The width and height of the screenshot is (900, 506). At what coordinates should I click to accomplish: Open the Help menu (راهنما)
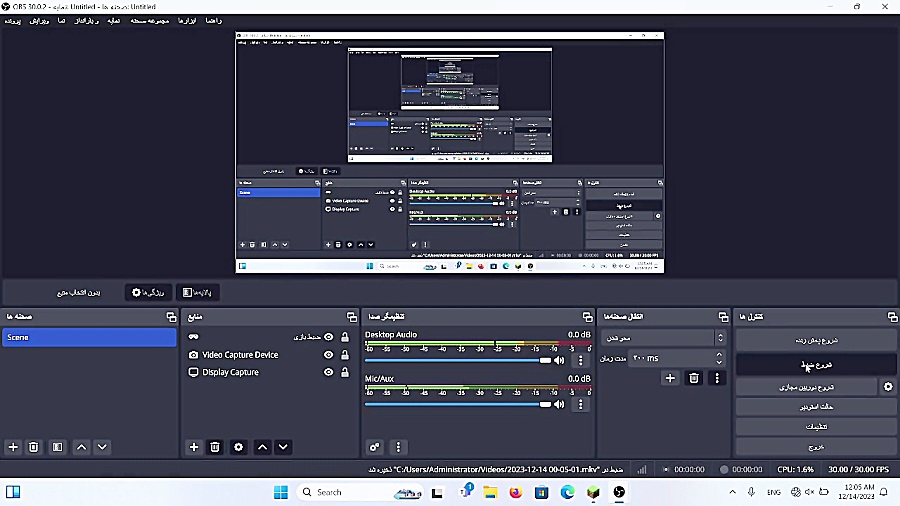pos(214,21)
